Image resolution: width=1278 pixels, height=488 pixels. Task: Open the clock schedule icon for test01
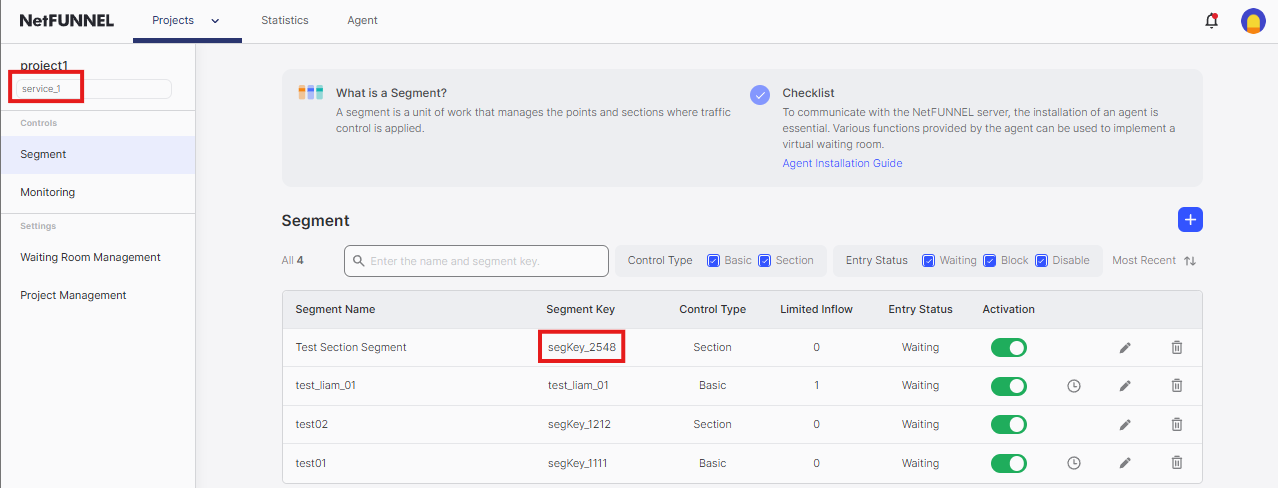coord(1074,463)
